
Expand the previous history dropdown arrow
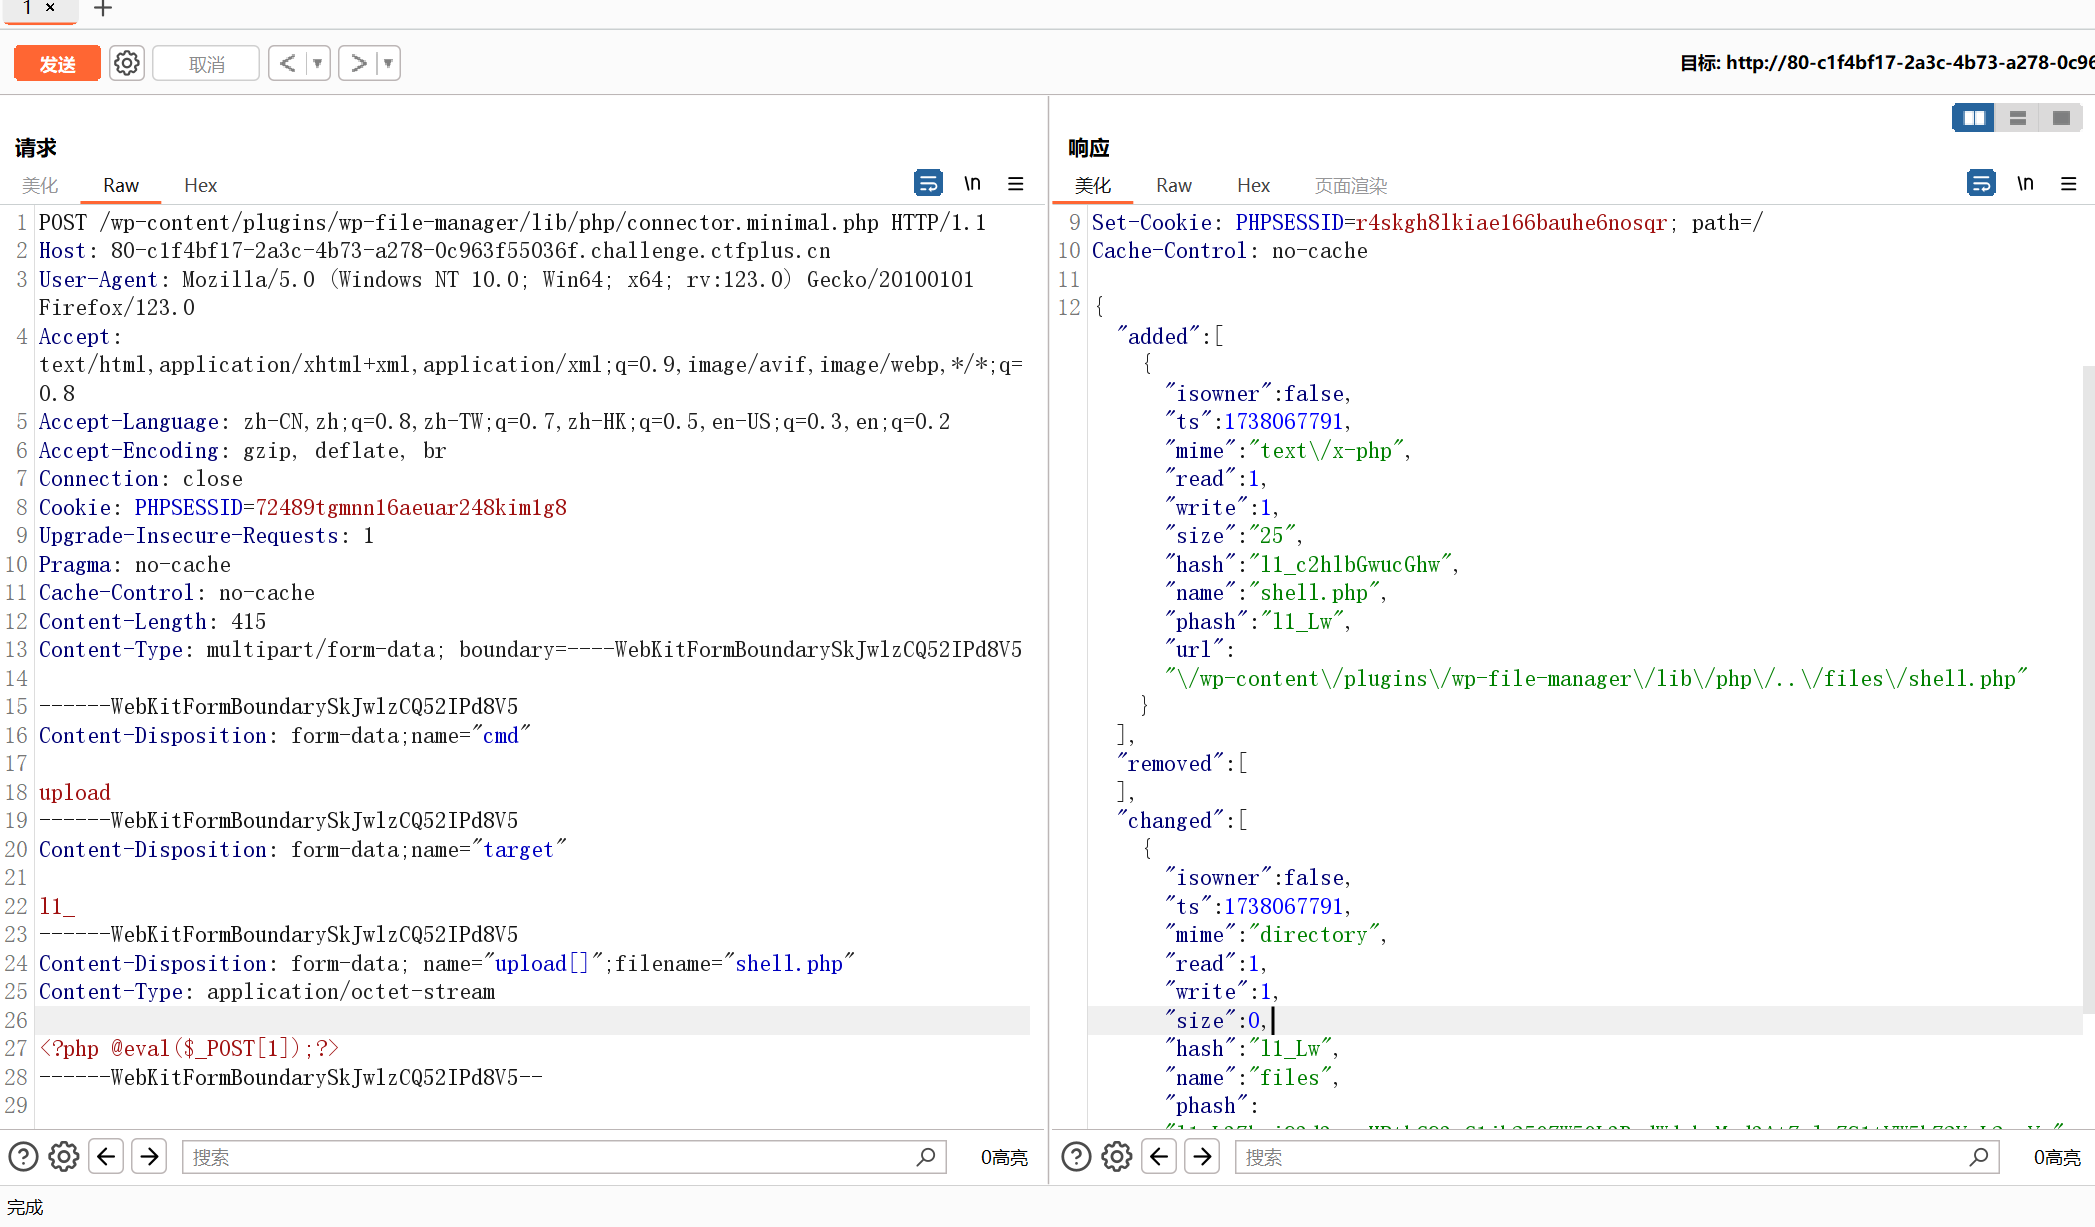[x=318, y=63]
